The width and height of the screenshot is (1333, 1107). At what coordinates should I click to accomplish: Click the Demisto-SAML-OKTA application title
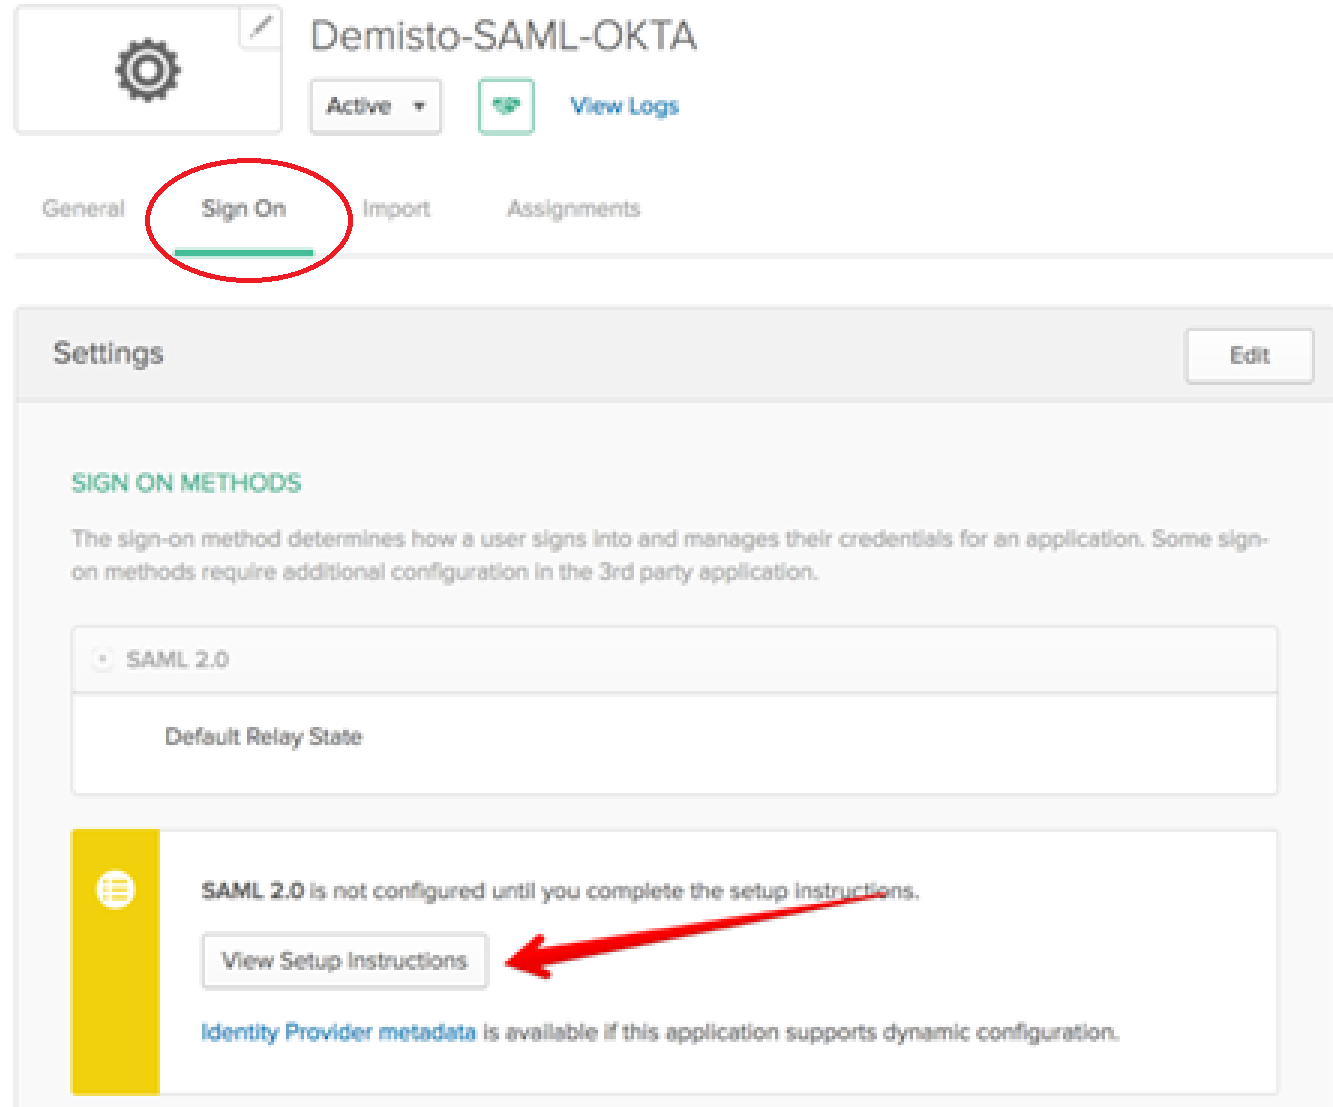pyautogui.click(x=503, y=37)
